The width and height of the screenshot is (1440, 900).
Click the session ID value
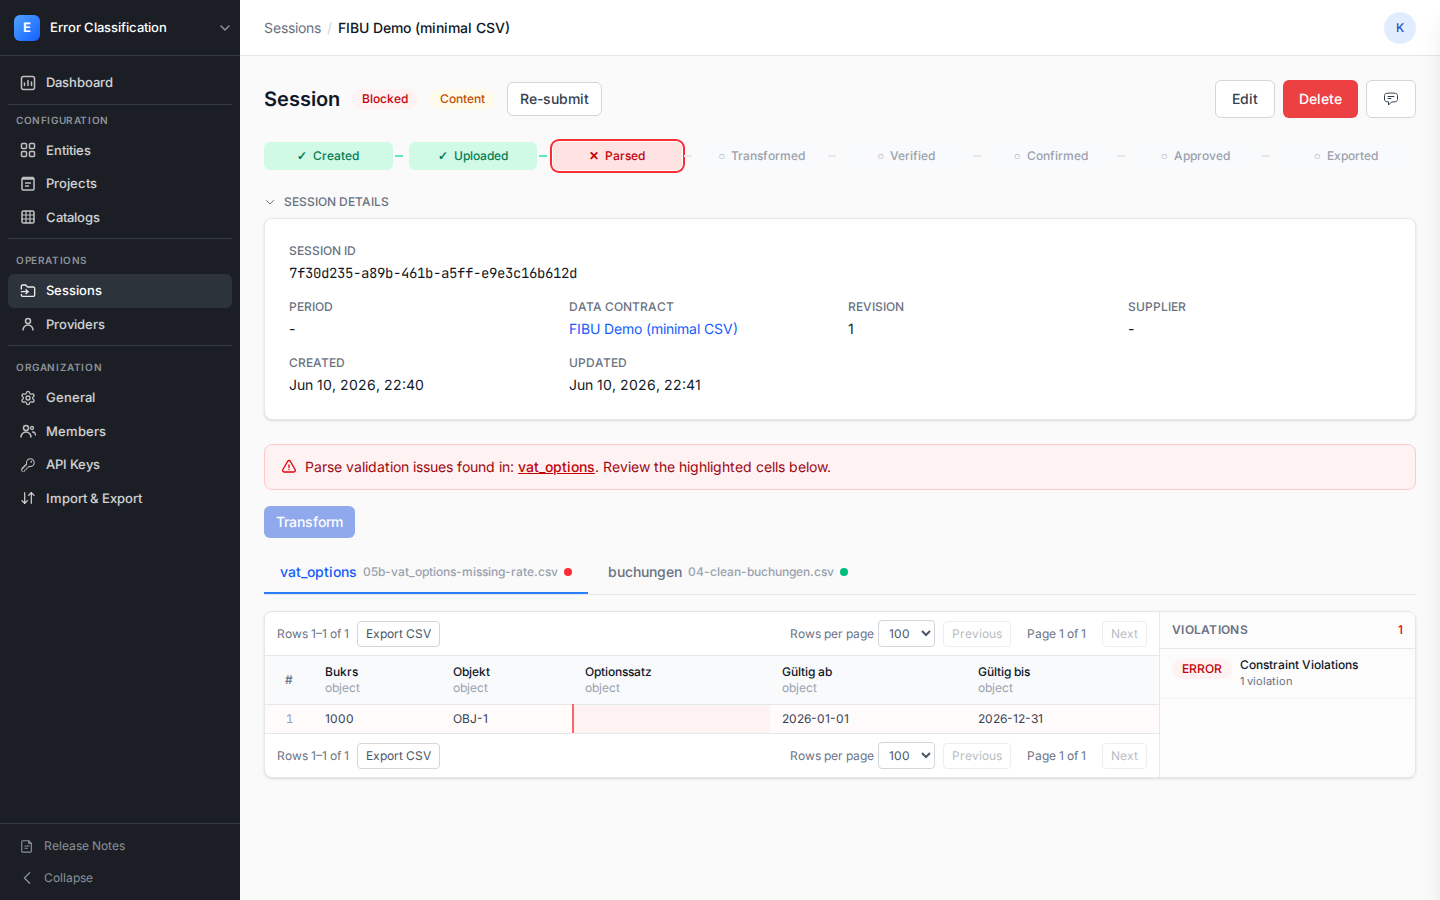click(x=433, y=273)
